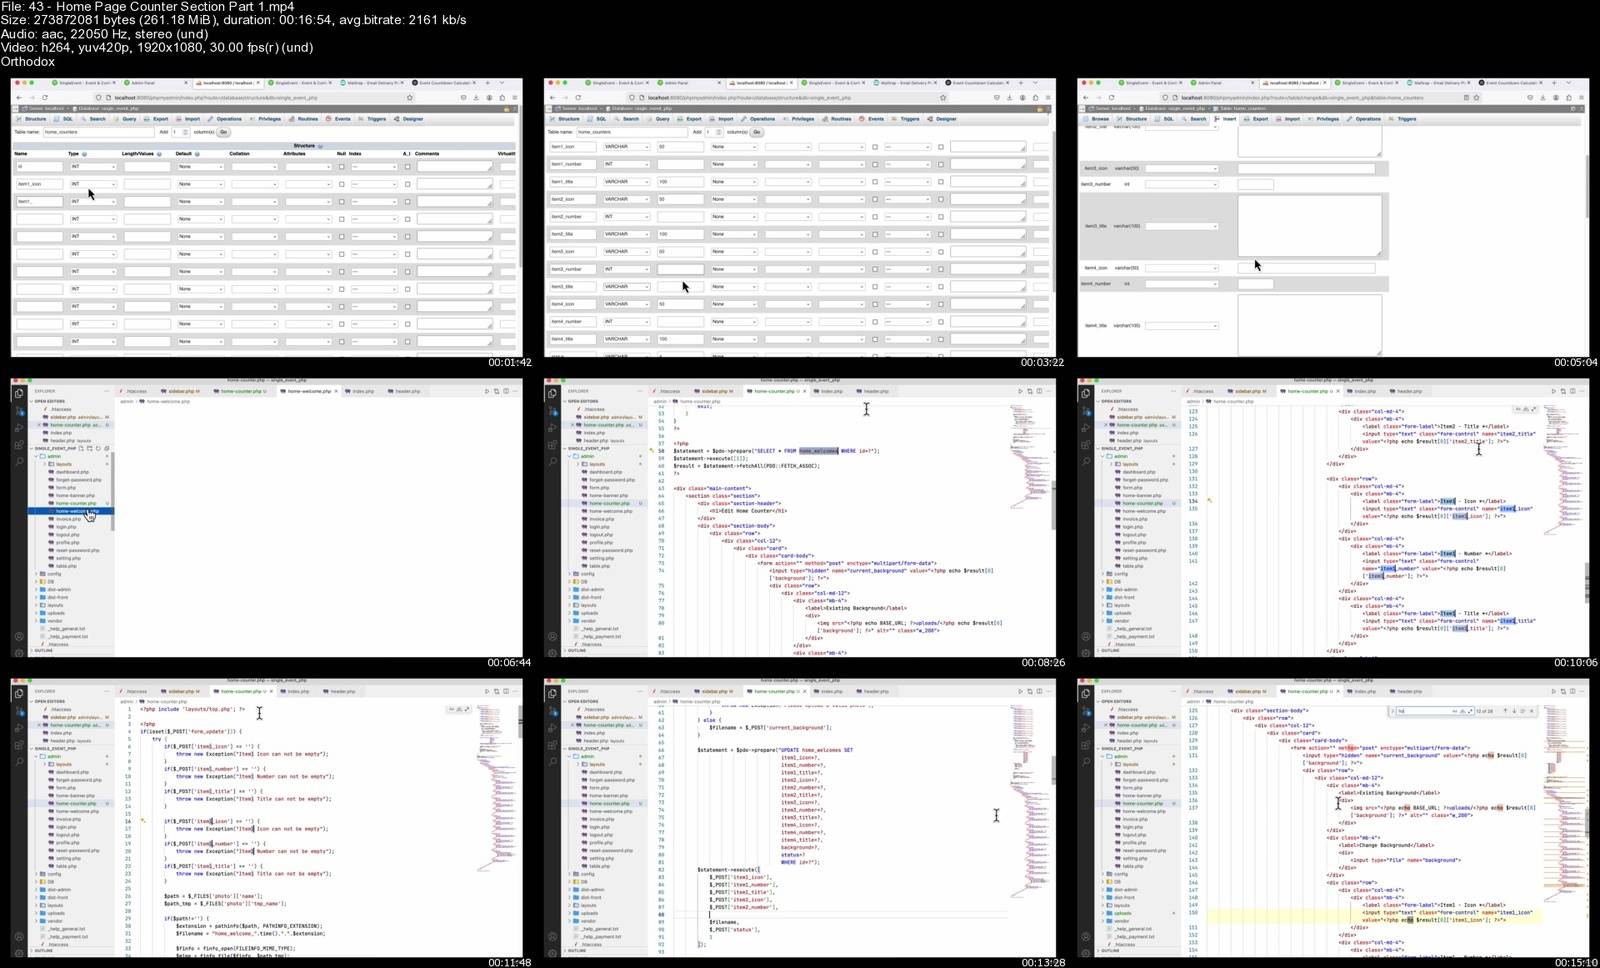The image size is (1600, 968).
Task: Open Index dropdown for id row, 00:01:42 frame
Action: click(374, 166)
